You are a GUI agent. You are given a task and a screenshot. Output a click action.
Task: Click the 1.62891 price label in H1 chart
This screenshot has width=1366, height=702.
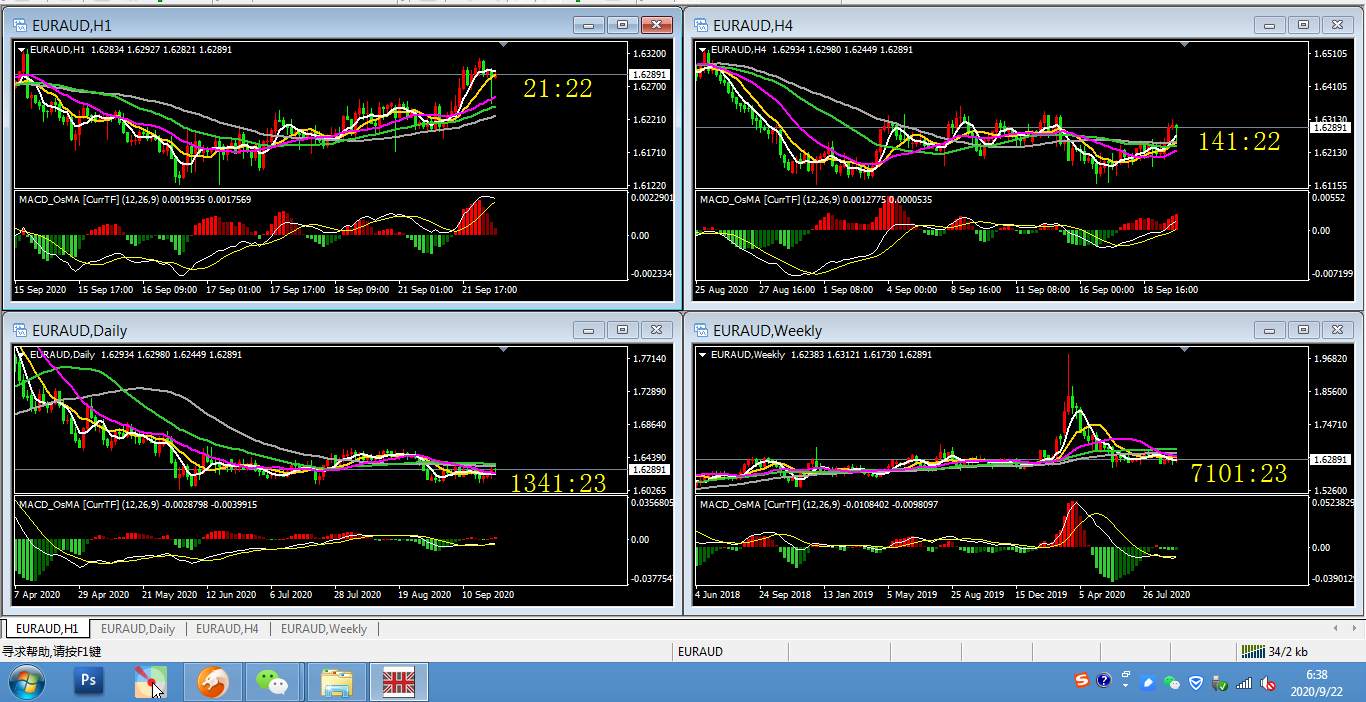click(649, 75)
